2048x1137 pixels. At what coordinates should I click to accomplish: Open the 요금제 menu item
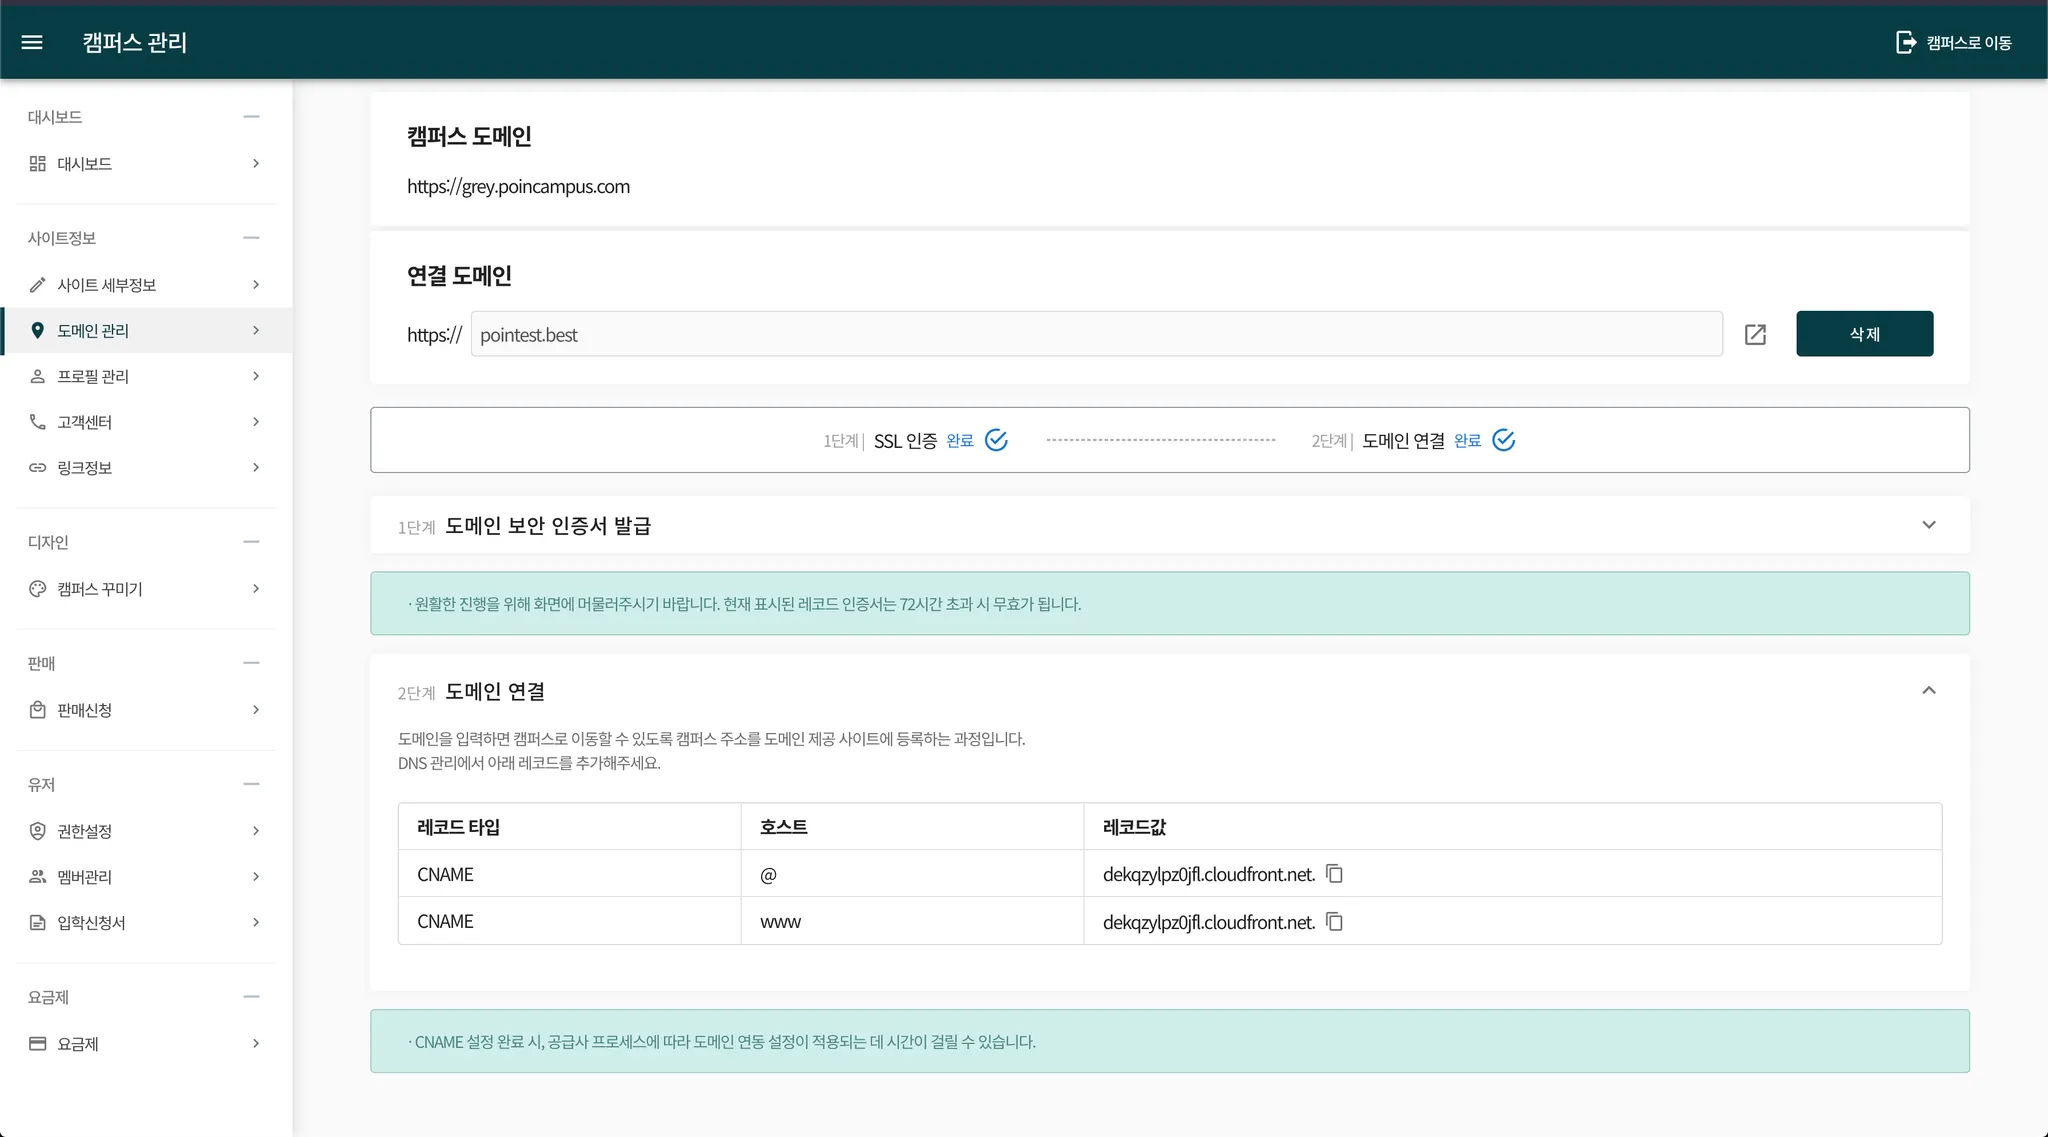coord(78,1044)
